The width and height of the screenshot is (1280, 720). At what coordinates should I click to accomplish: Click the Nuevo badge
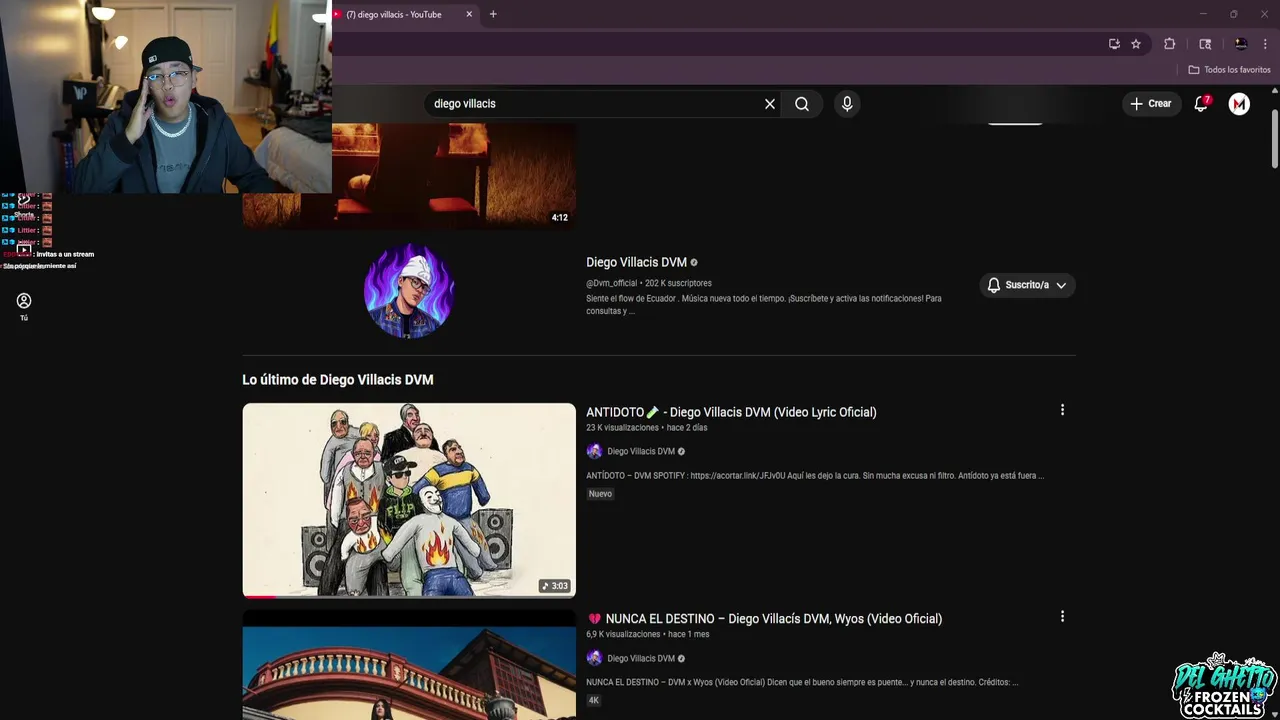point(600,494)
